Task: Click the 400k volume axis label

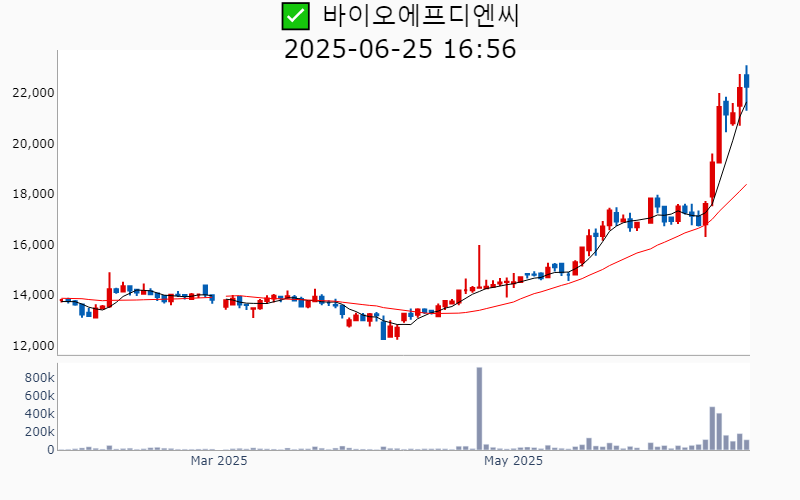Action: tap(40, 414)
